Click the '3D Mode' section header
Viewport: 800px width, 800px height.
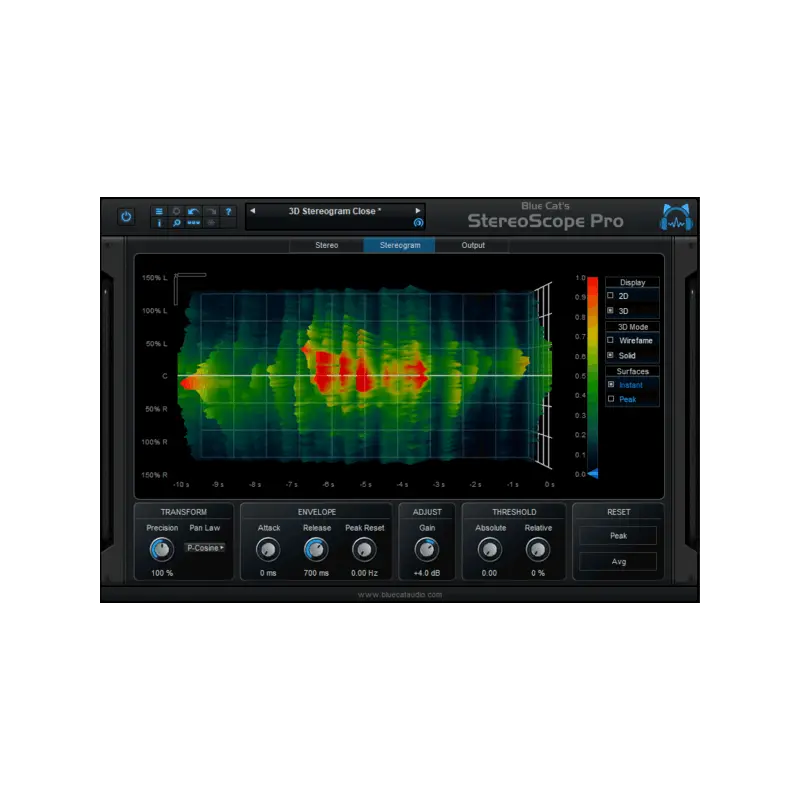click(x=633, y=327)
